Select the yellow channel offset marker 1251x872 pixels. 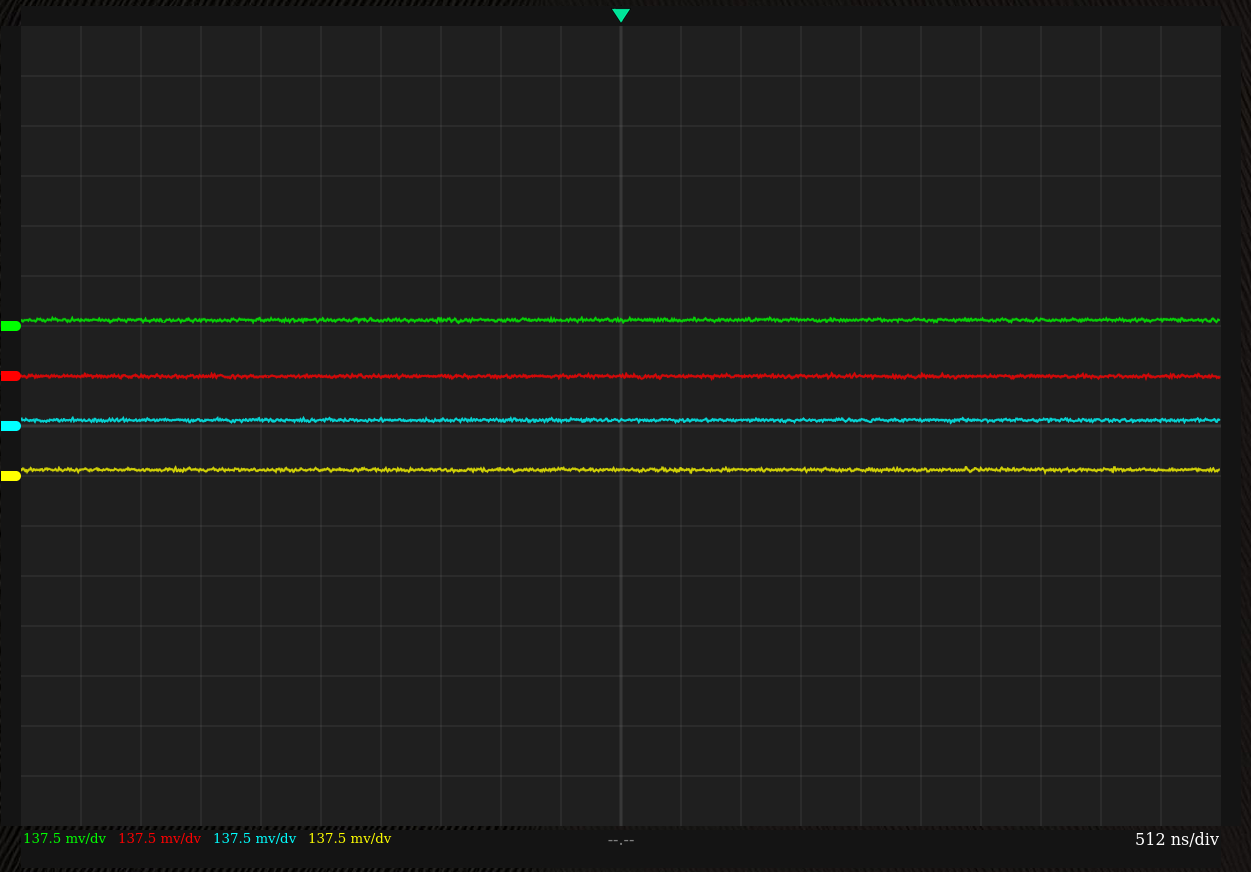[11, 476]
